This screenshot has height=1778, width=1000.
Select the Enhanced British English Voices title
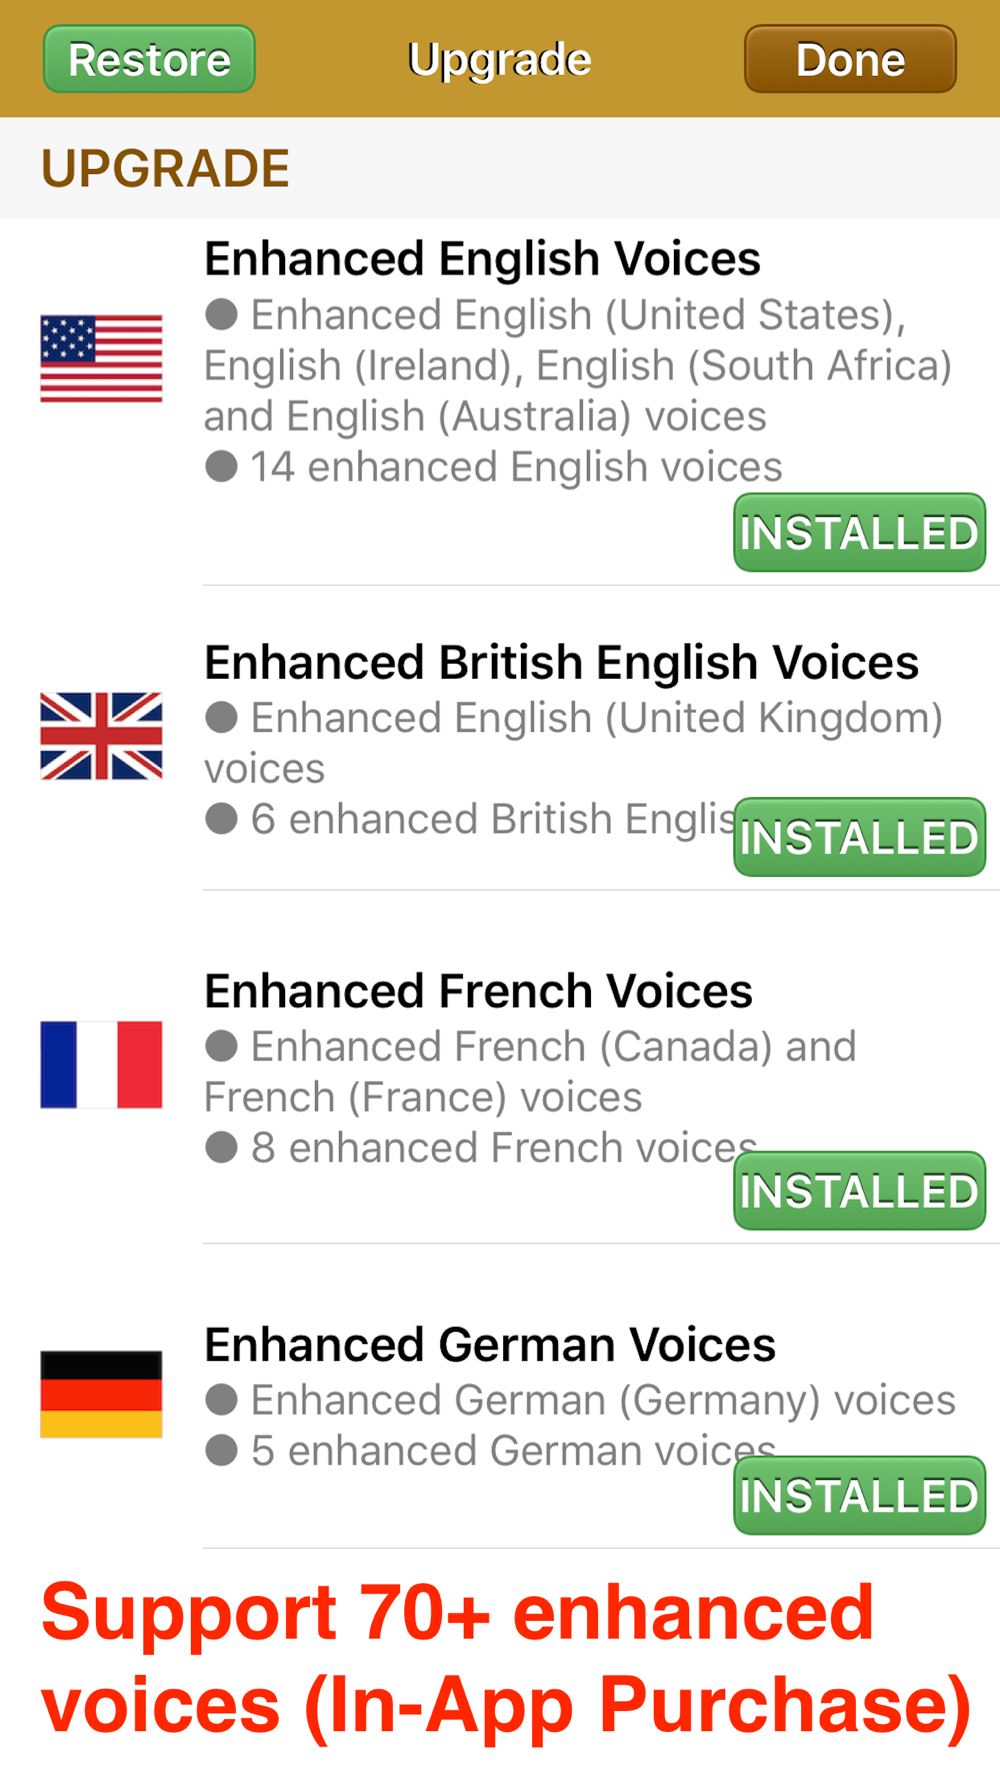pyautogui.click(x=561, y=663)
